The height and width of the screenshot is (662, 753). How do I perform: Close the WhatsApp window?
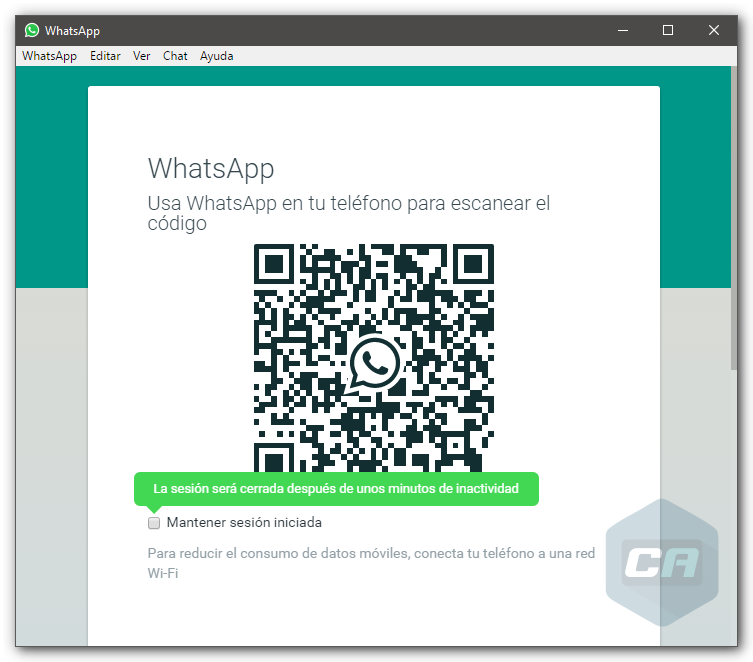(714, 30)
